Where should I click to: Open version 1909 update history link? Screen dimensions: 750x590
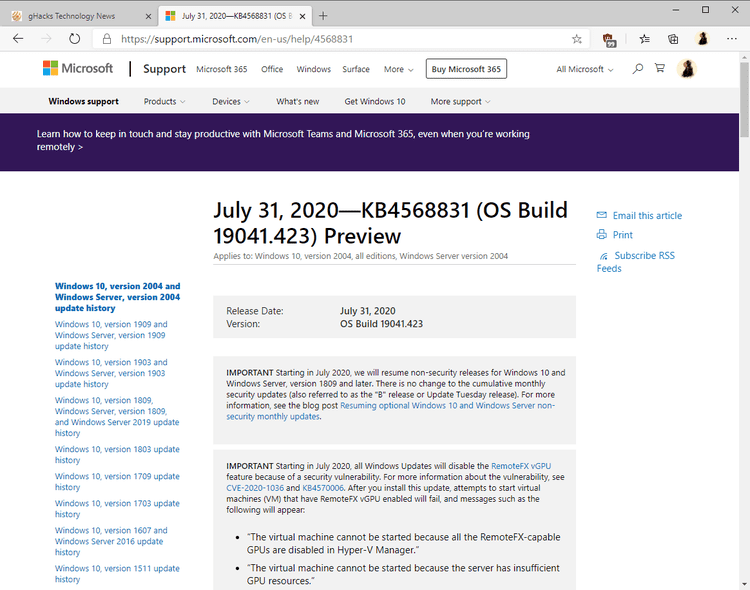pos(111,335)
